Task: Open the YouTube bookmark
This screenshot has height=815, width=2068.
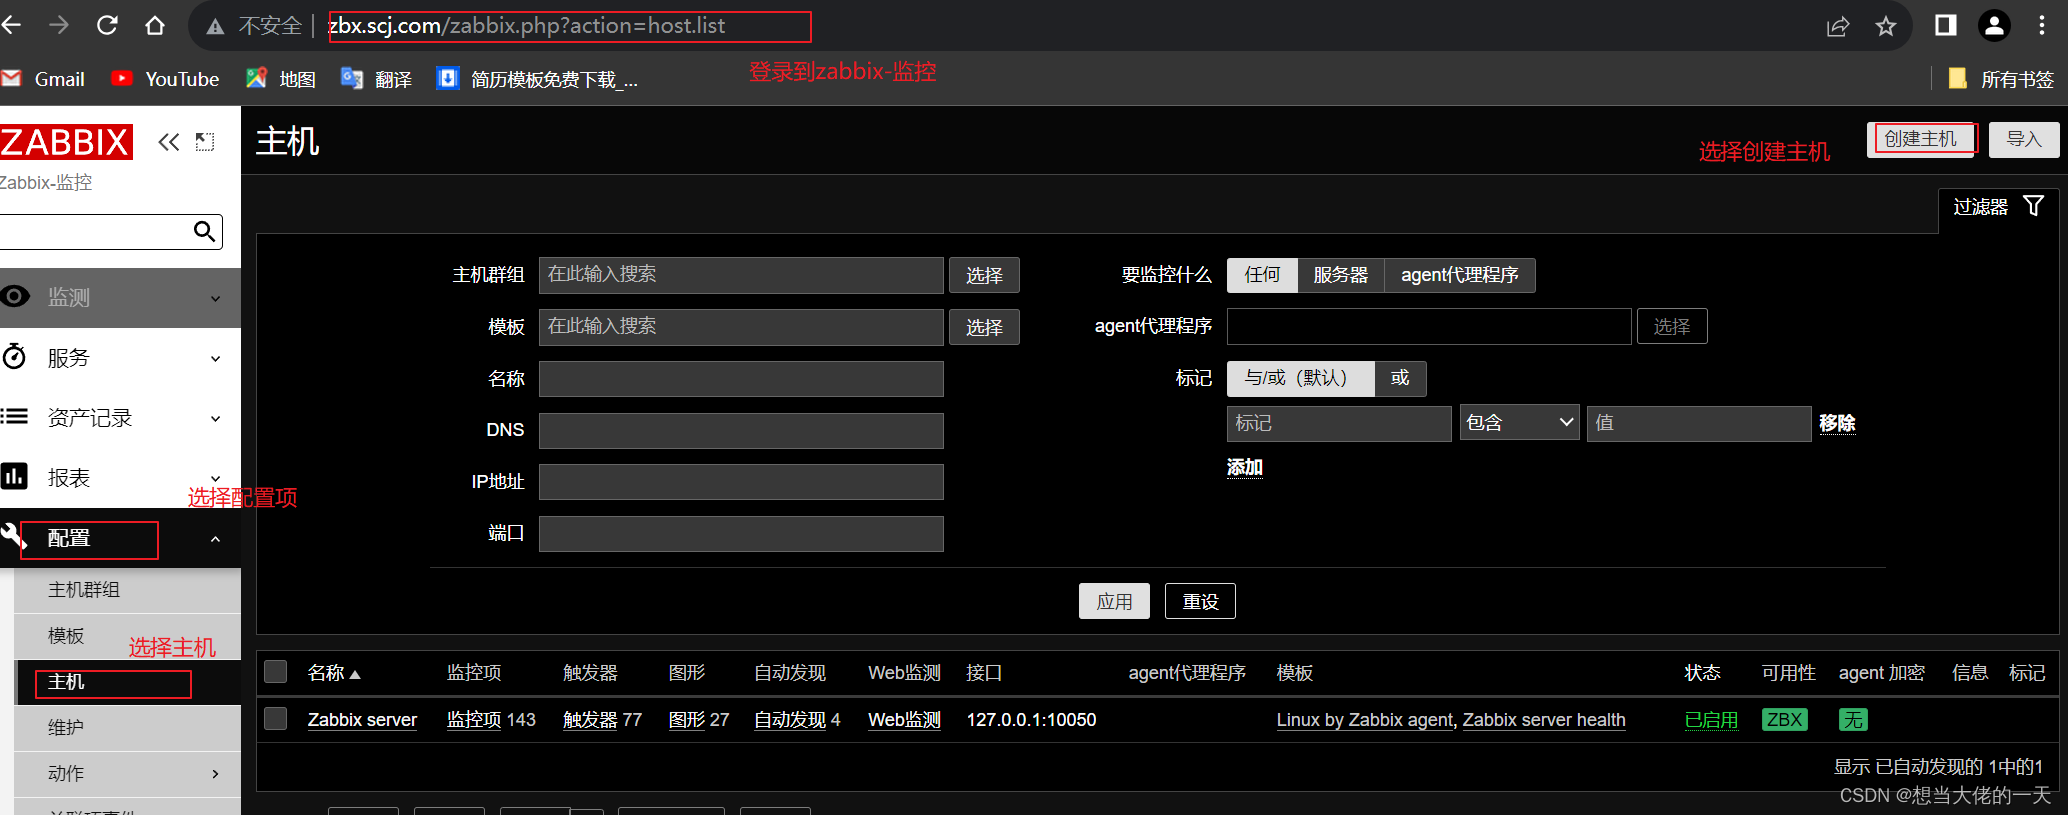Action: click(165, 79)
